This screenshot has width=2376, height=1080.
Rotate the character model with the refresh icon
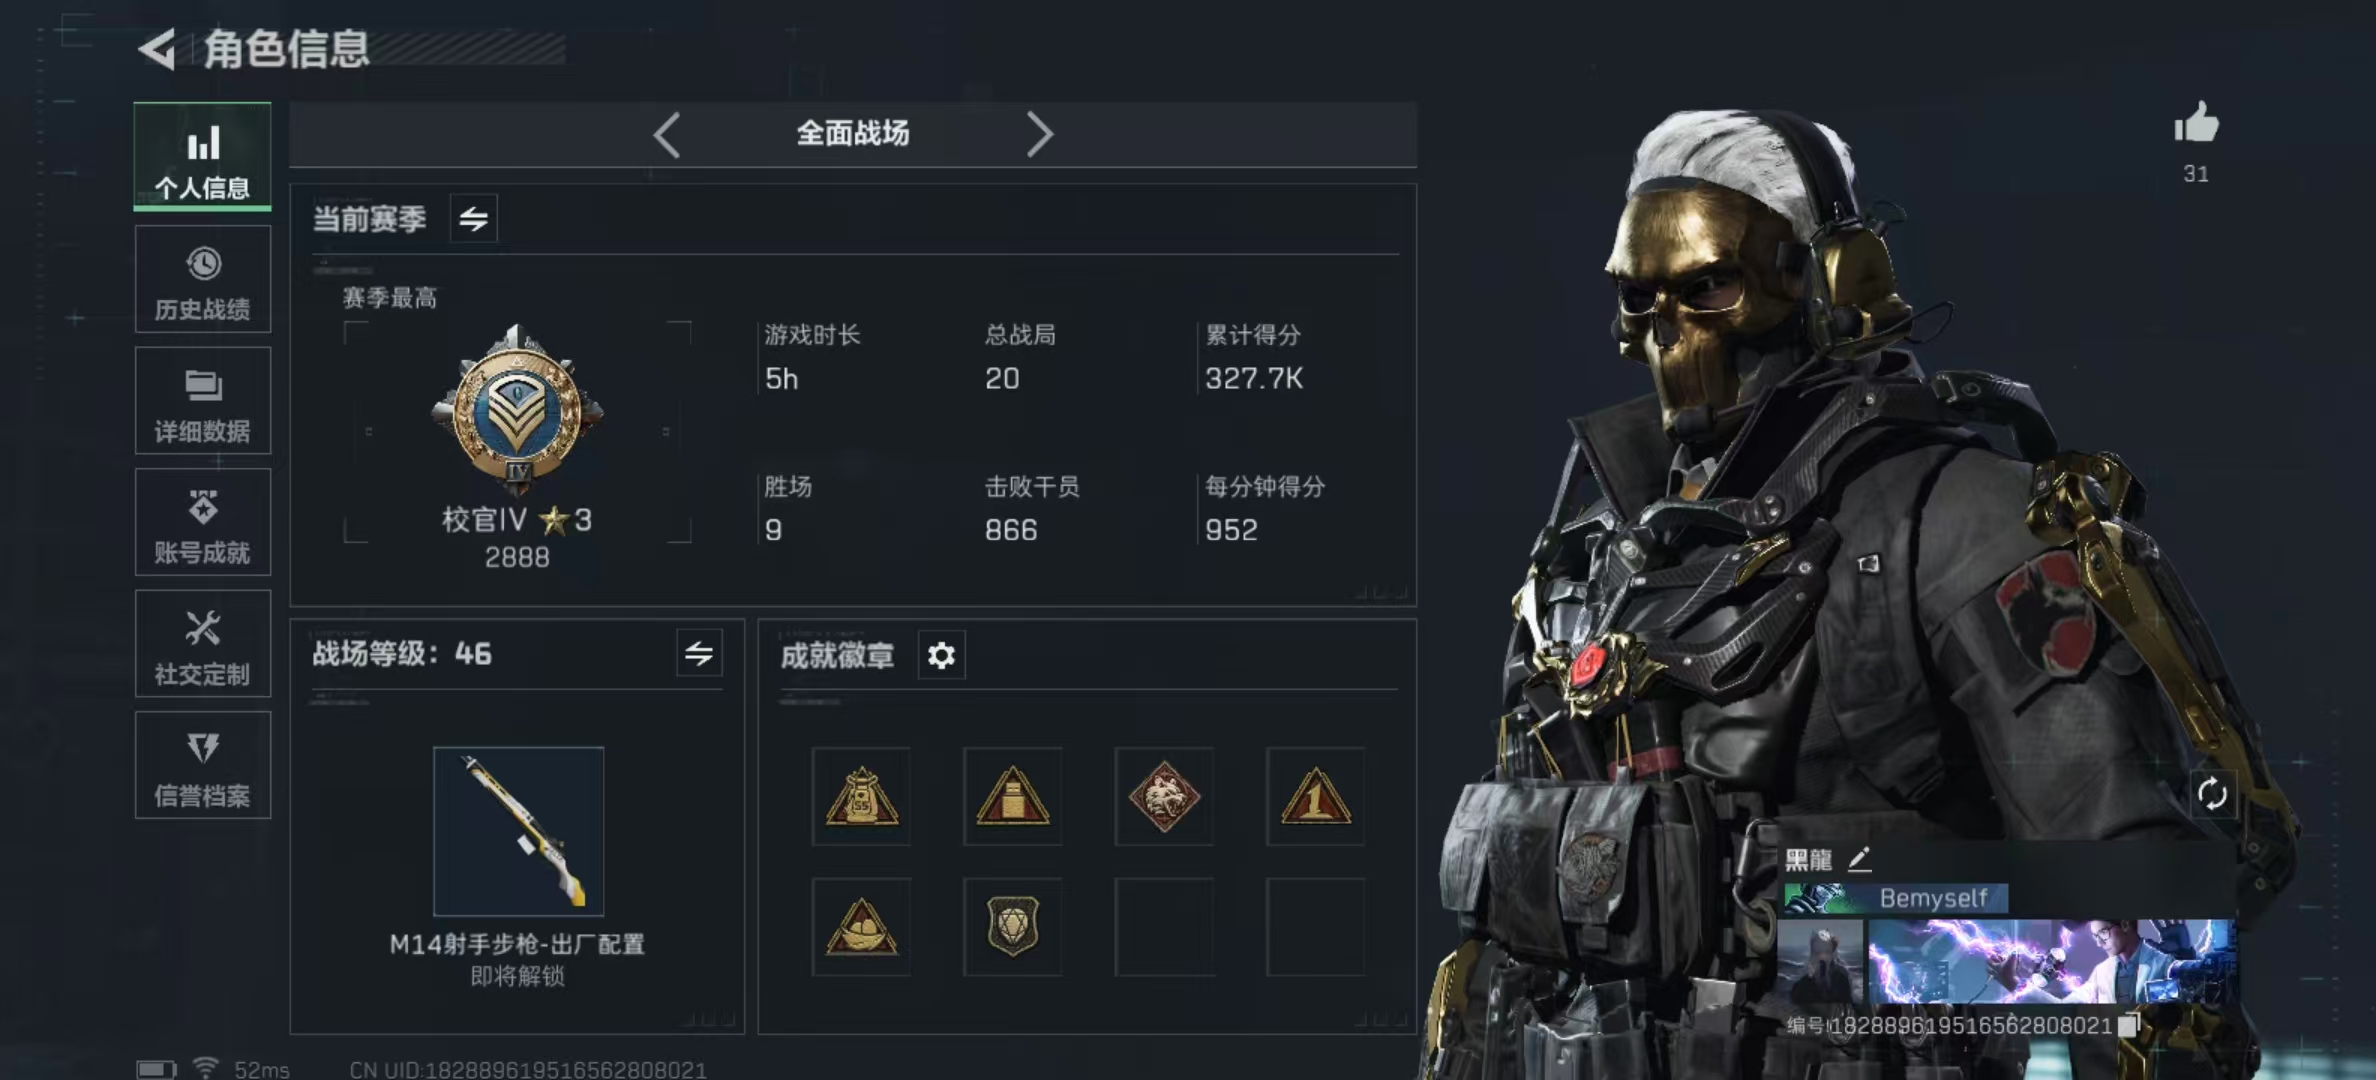tap(2212, 794)
